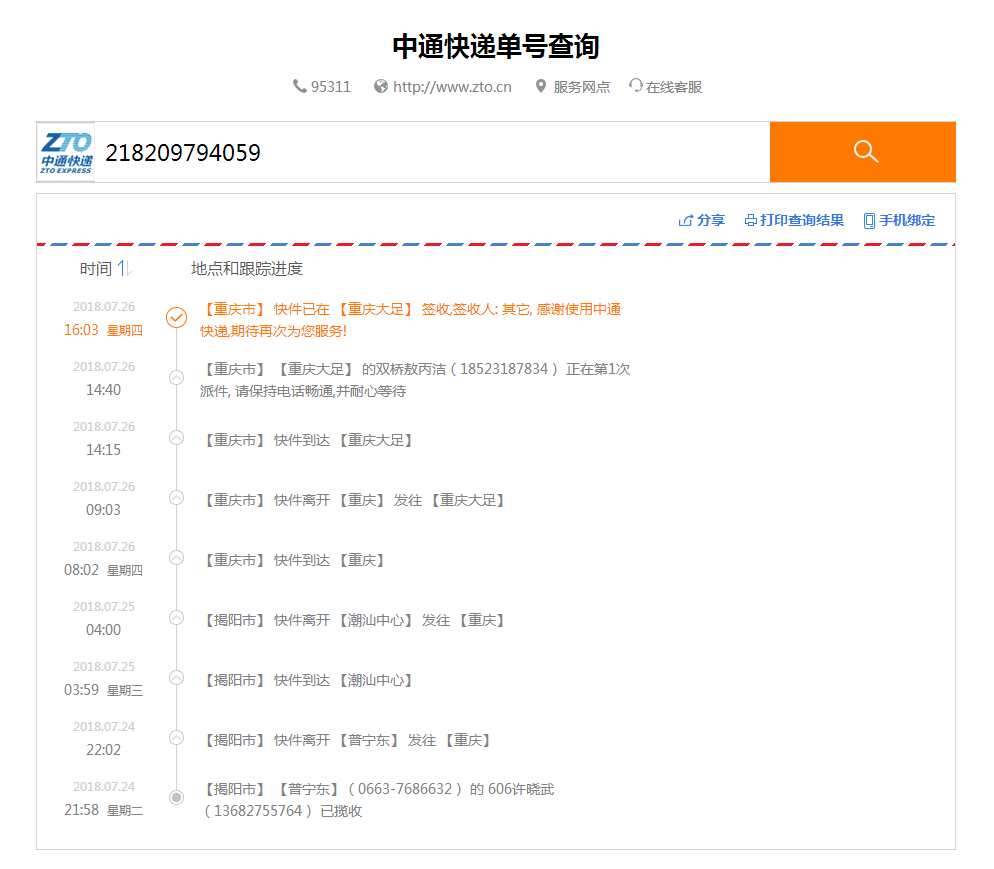Click the tracking number input field

point(432,152)
